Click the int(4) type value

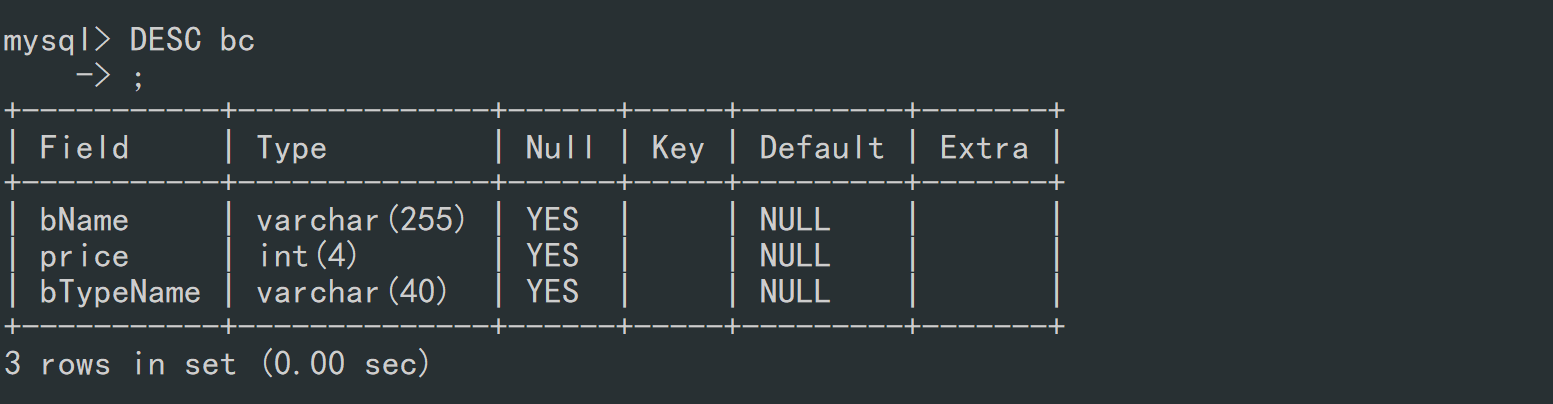[308, 256]
